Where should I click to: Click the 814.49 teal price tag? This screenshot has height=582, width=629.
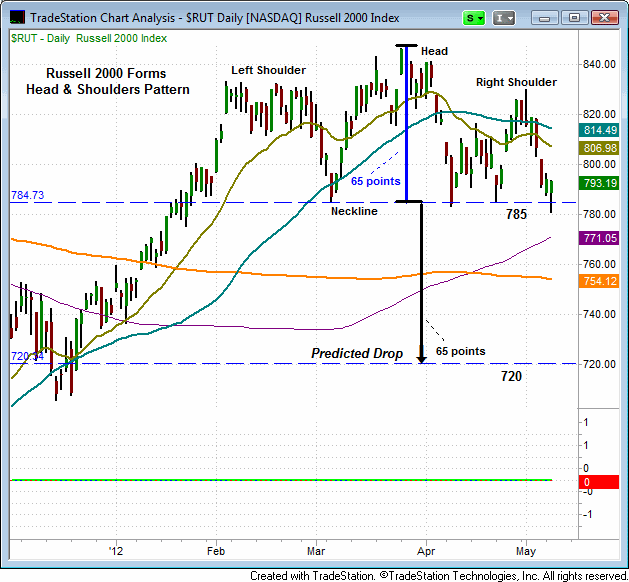click(599, 130)
